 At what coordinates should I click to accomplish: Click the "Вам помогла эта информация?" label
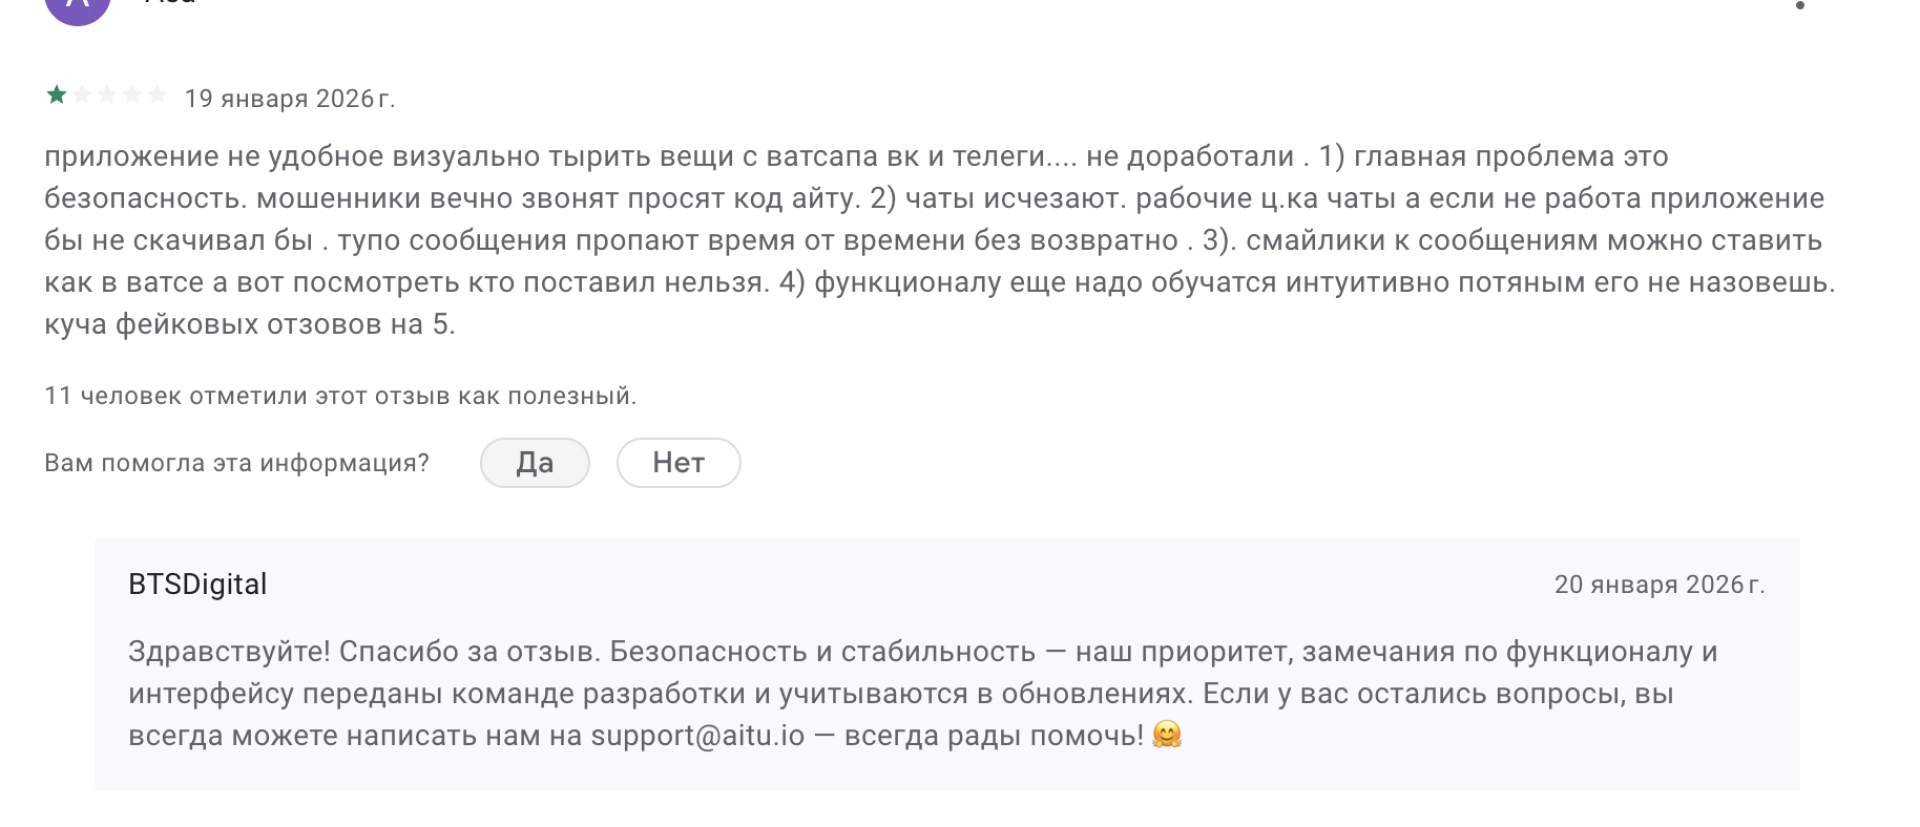click(x=236, y=463)
